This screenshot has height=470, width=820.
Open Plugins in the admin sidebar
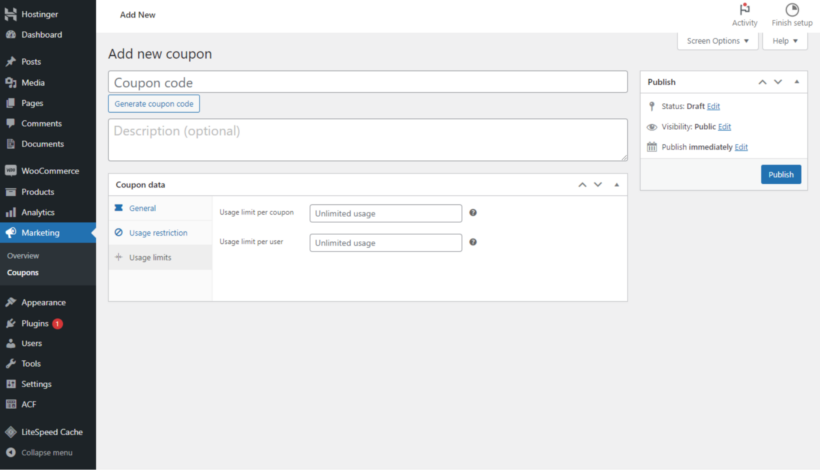coord(35,323)
